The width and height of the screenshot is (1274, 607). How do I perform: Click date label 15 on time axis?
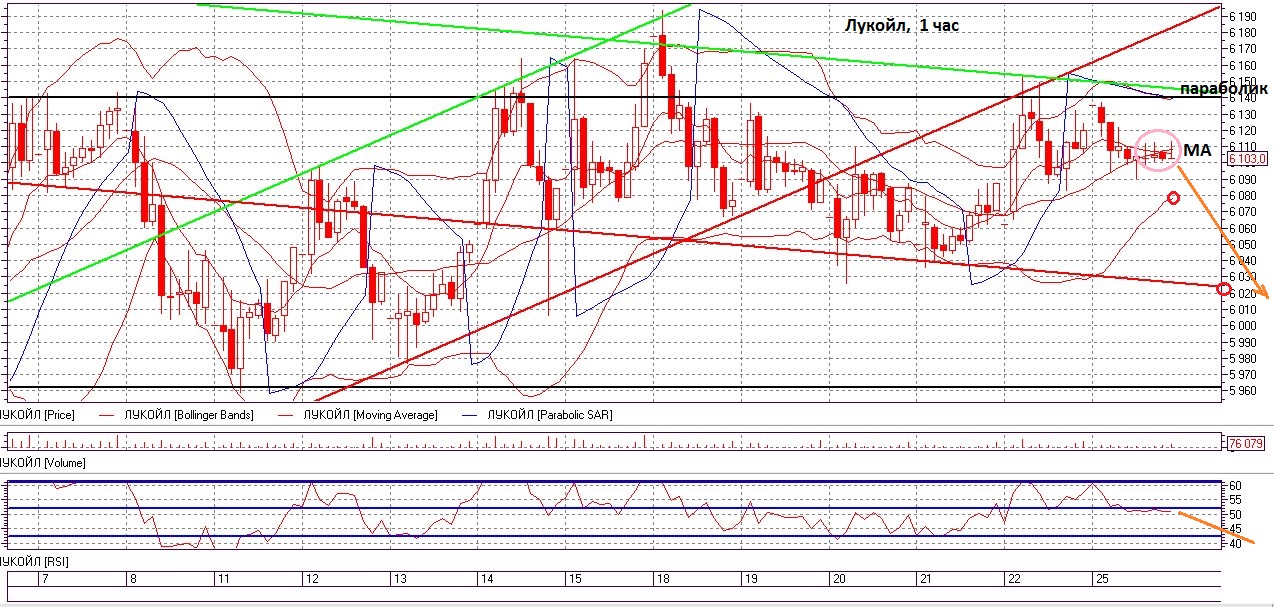pos(575,580)
